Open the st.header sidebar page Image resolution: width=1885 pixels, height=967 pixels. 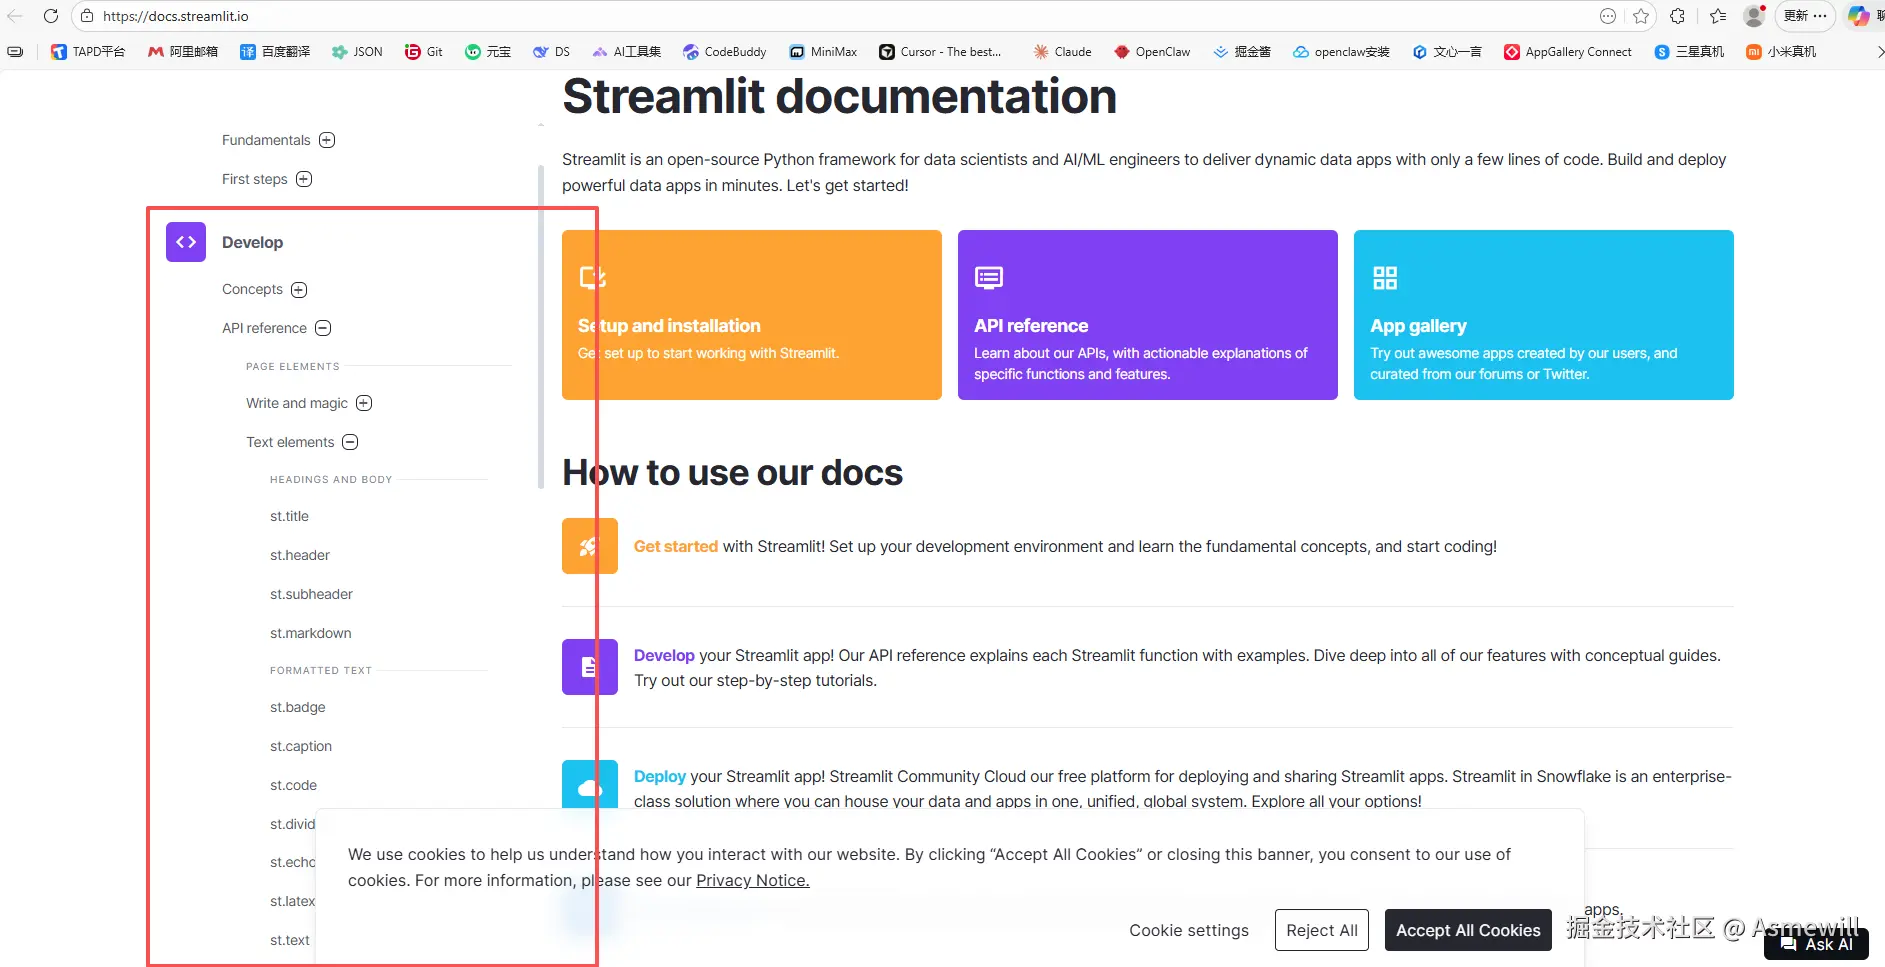pyautogui.click(x=300, y=555)
